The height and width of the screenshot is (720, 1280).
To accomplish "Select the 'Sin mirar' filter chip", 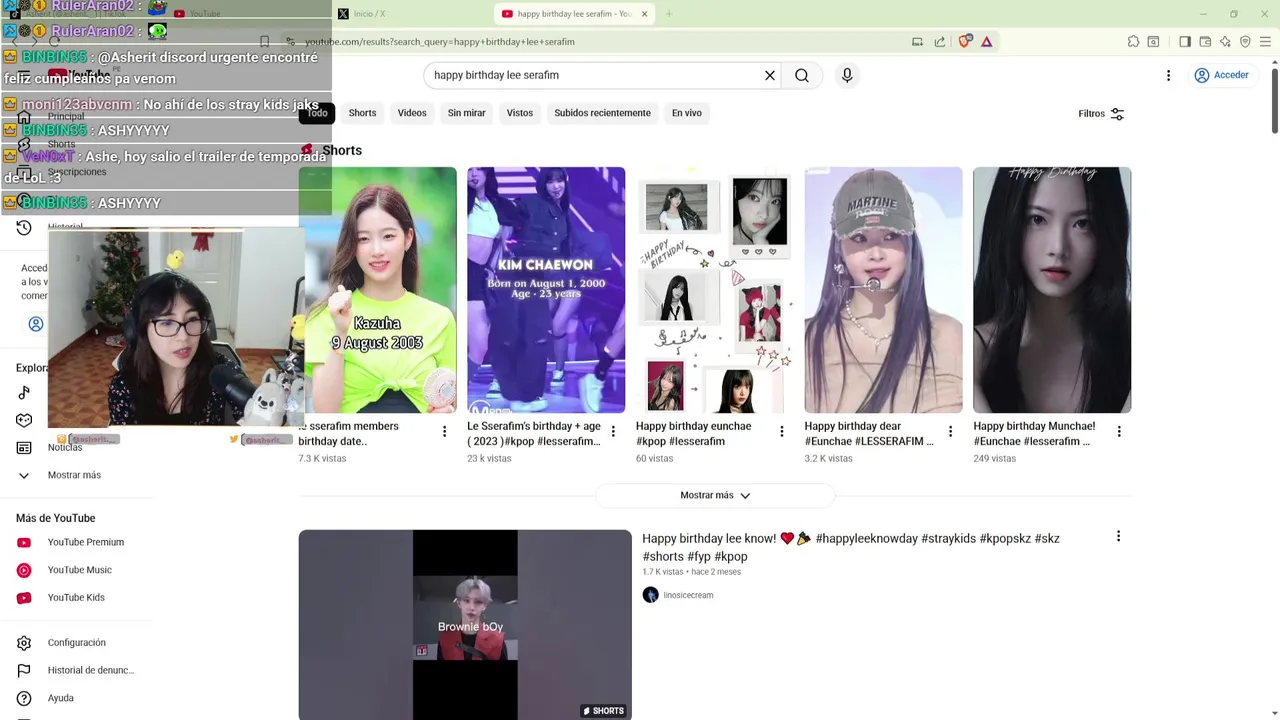I will (x=466, y=113).
